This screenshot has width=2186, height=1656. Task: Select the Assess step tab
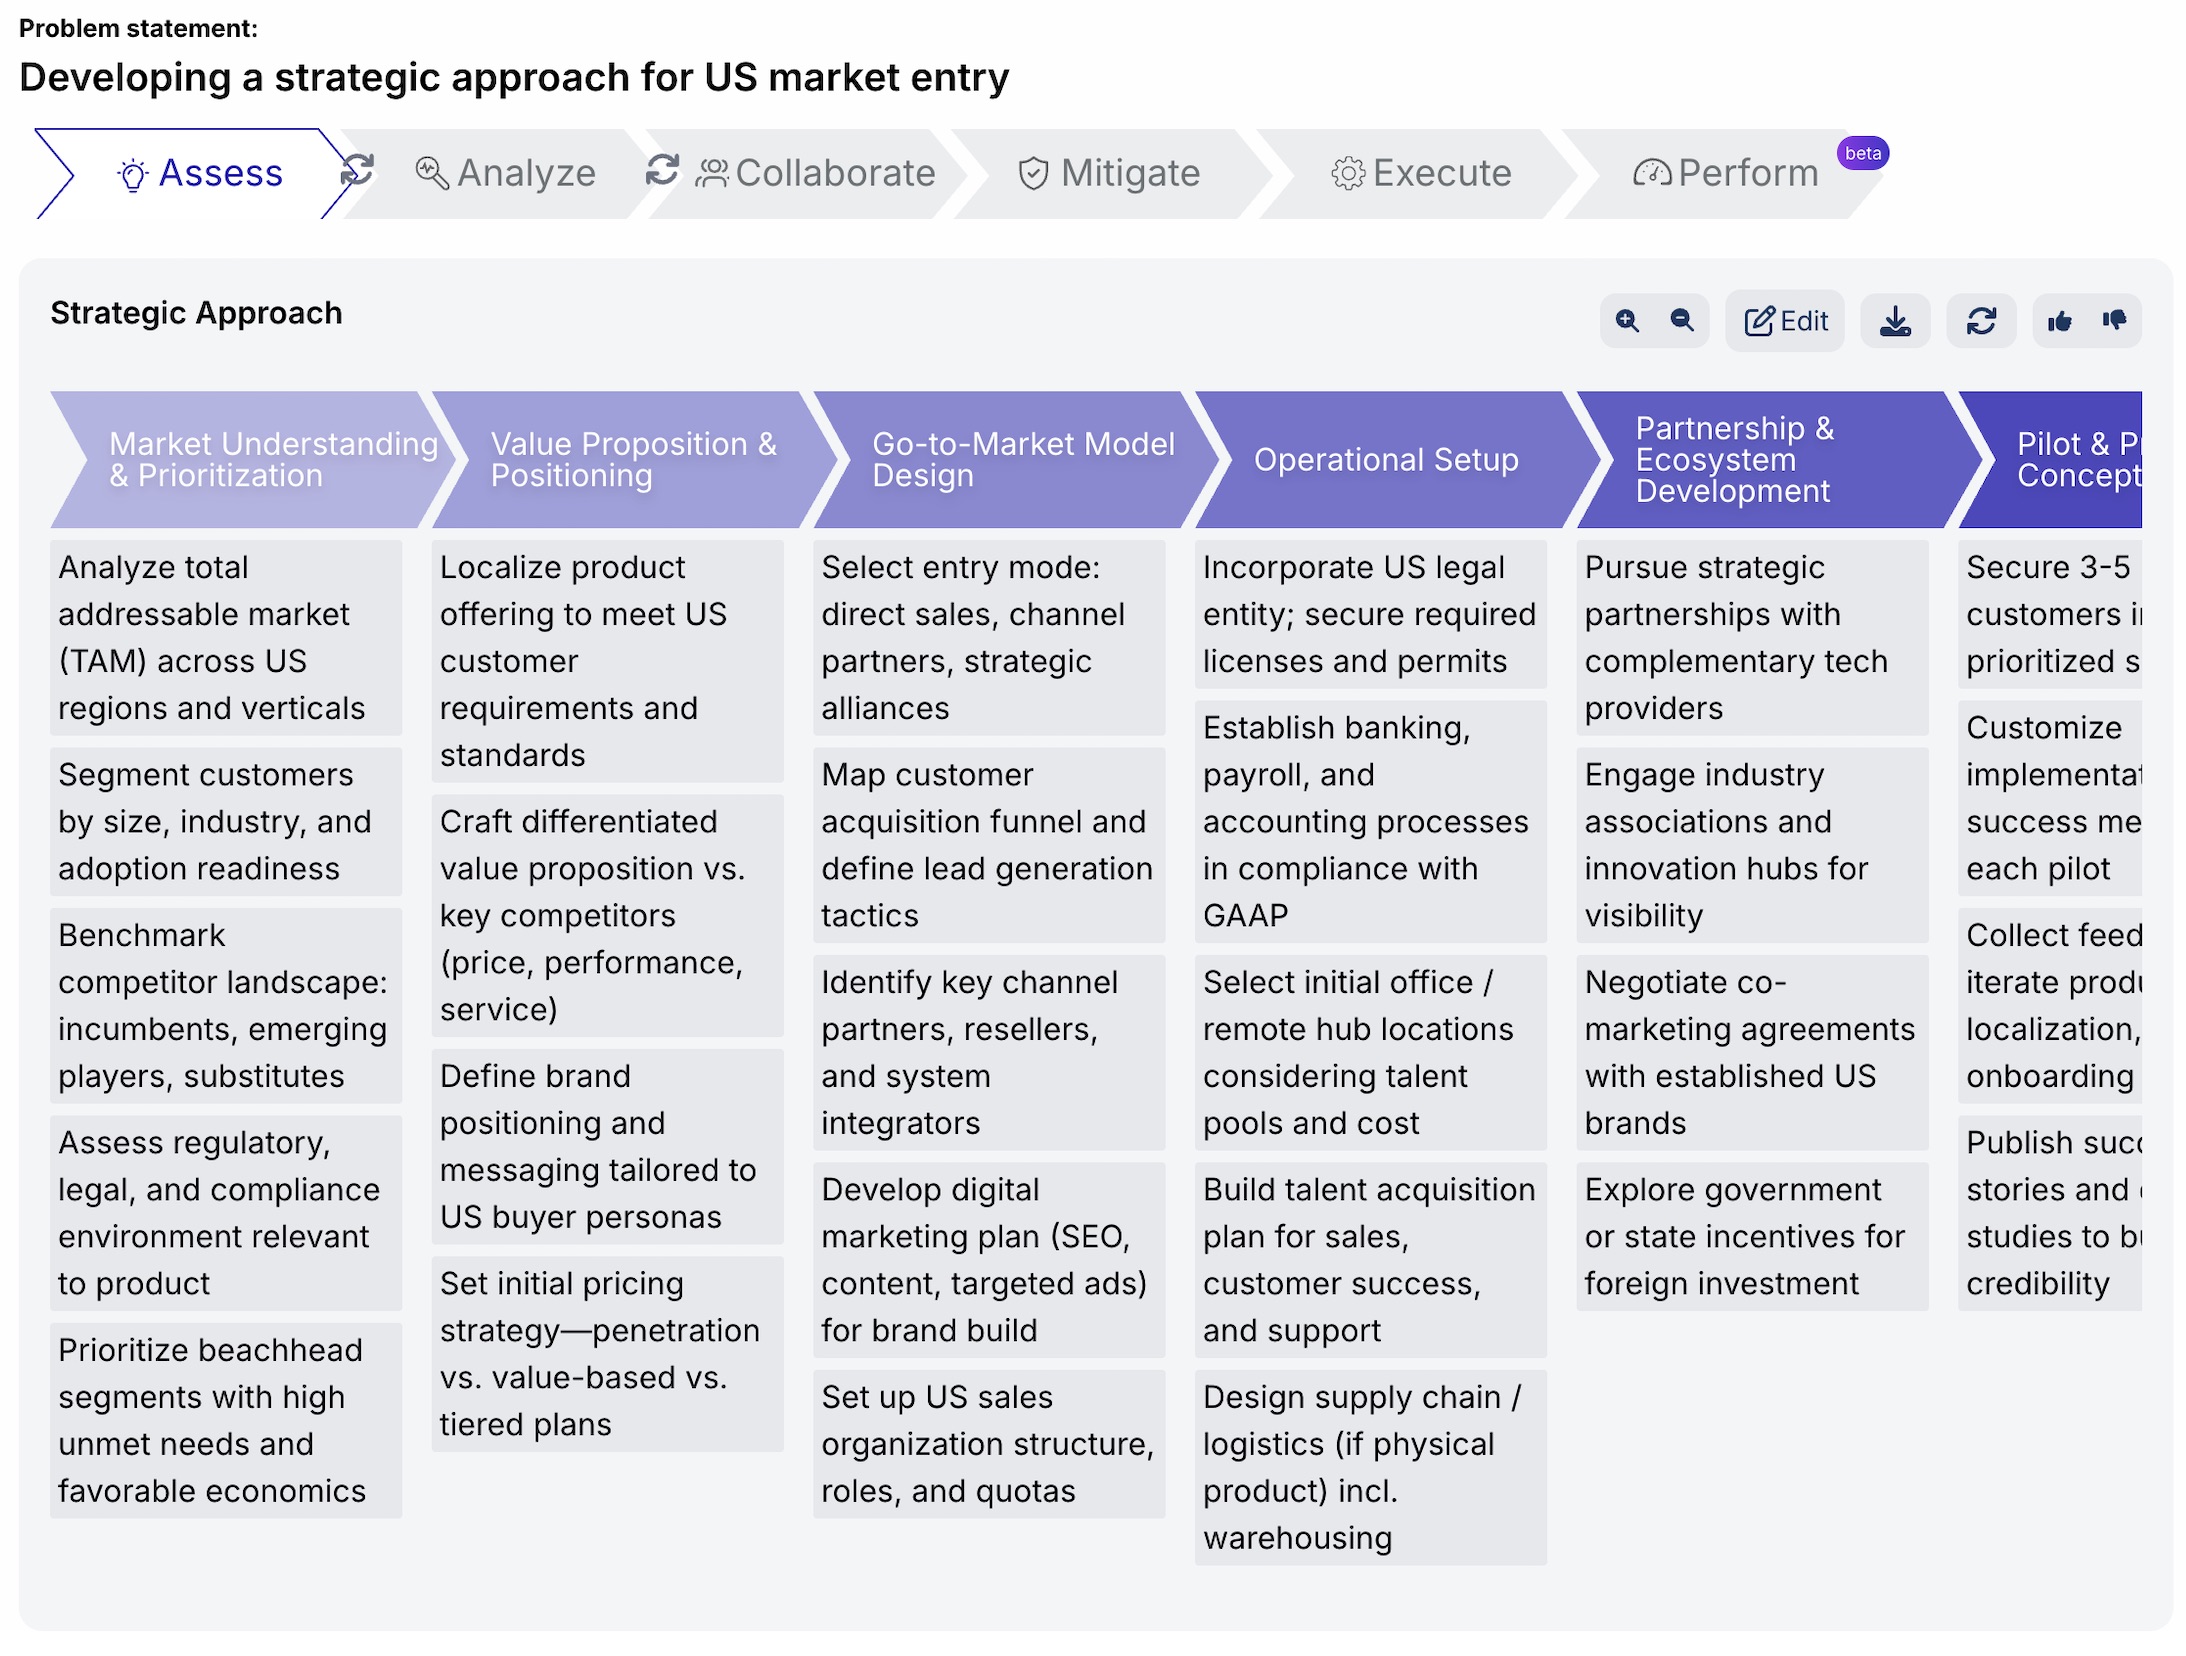[x=200, y=174]
